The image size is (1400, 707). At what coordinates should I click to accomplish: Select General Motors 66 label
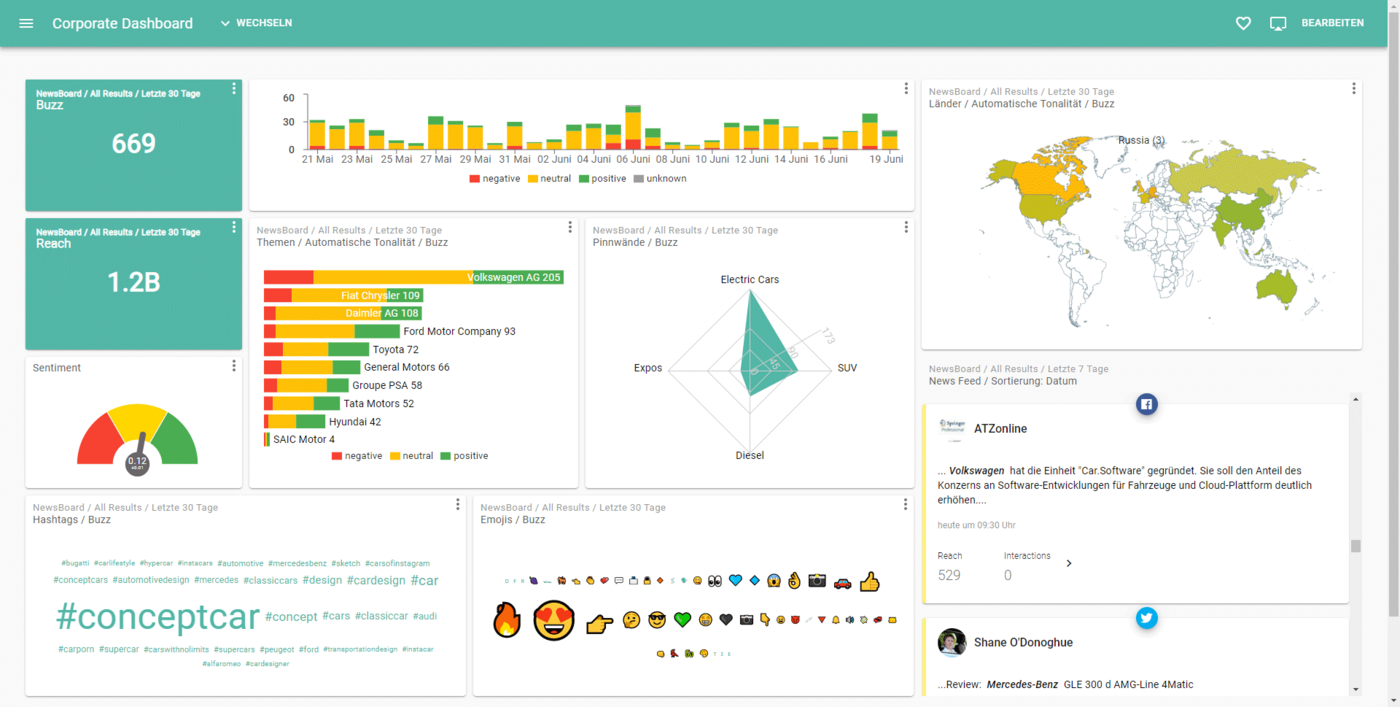[x=406, y=367]
